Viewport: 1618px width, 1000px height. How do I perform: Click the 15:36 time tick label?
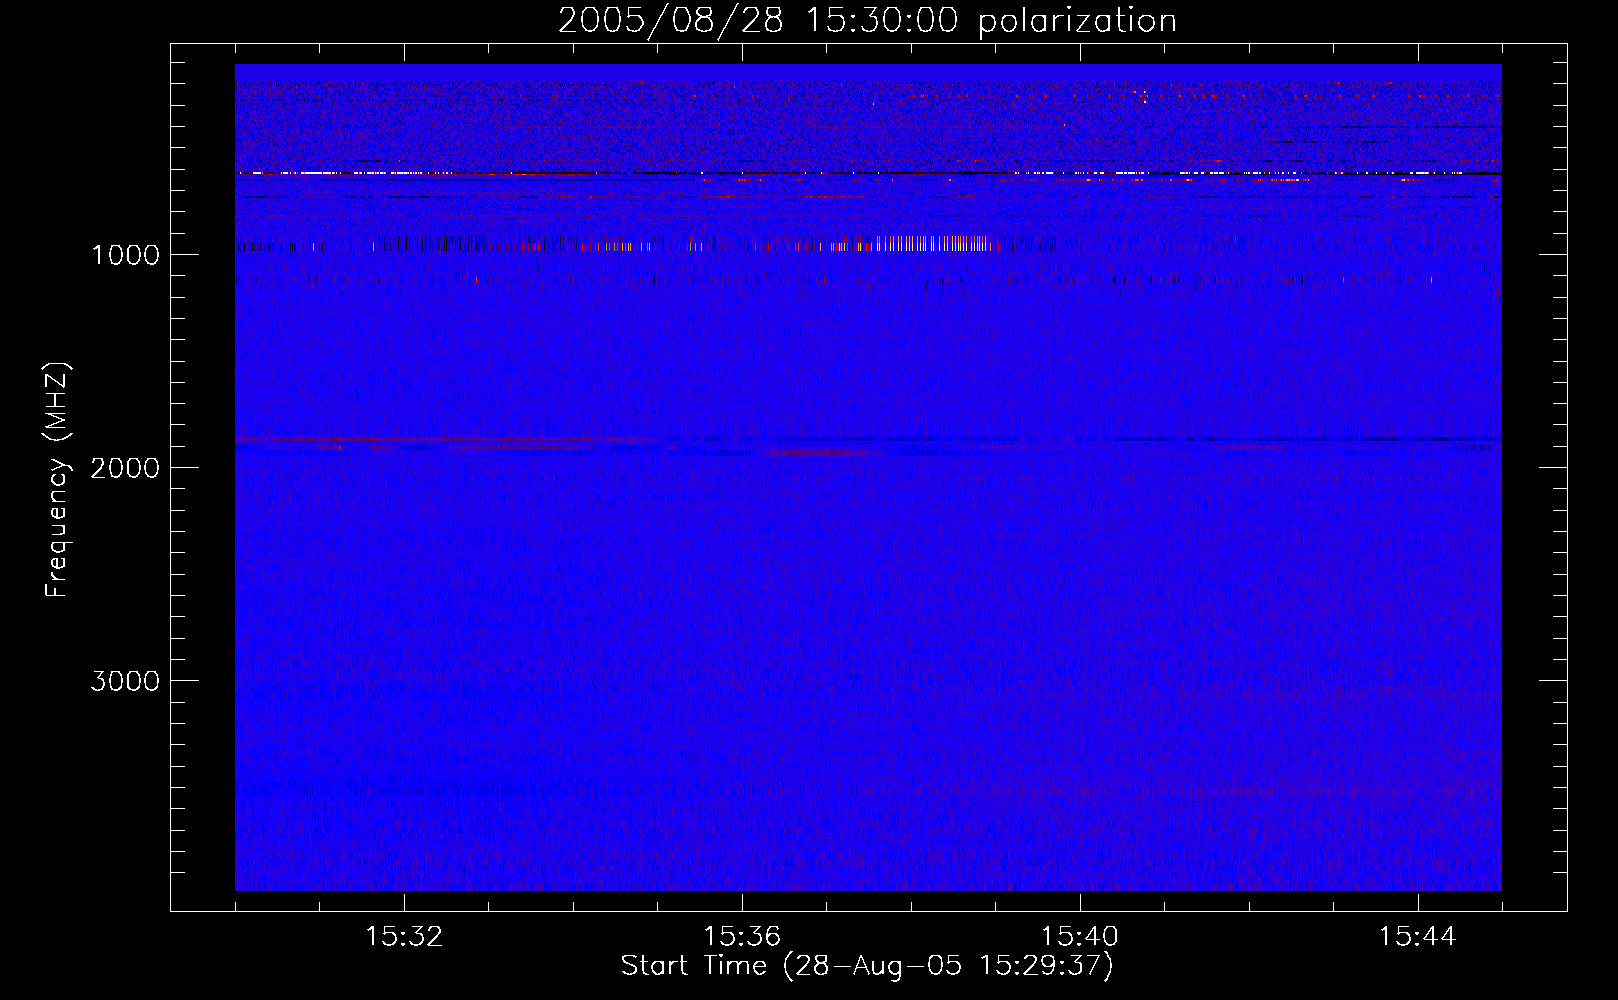click(x=742, y=937)
